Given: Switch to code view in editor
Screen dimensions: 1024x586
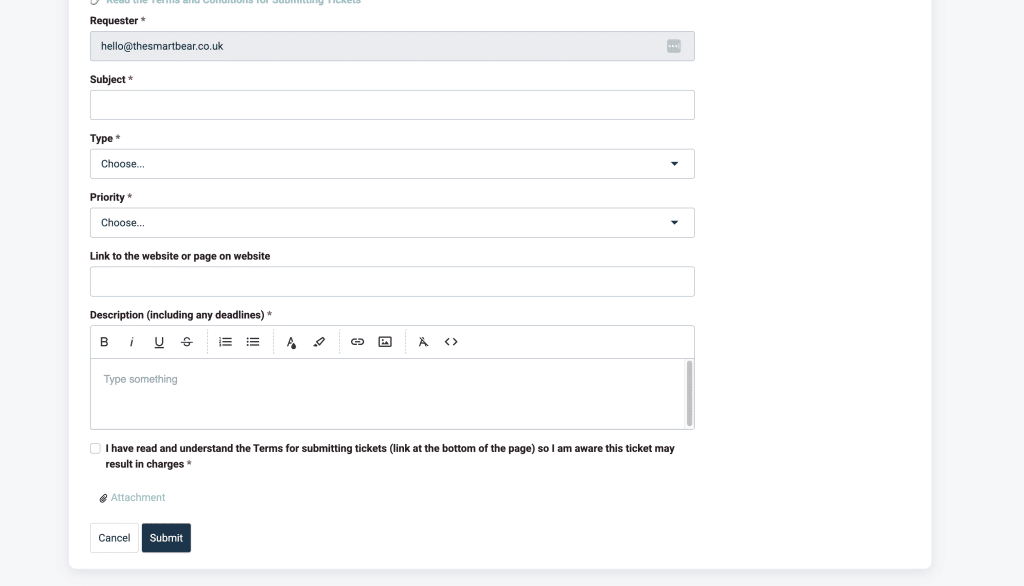Looking at the screenshot, I should 451,342.
